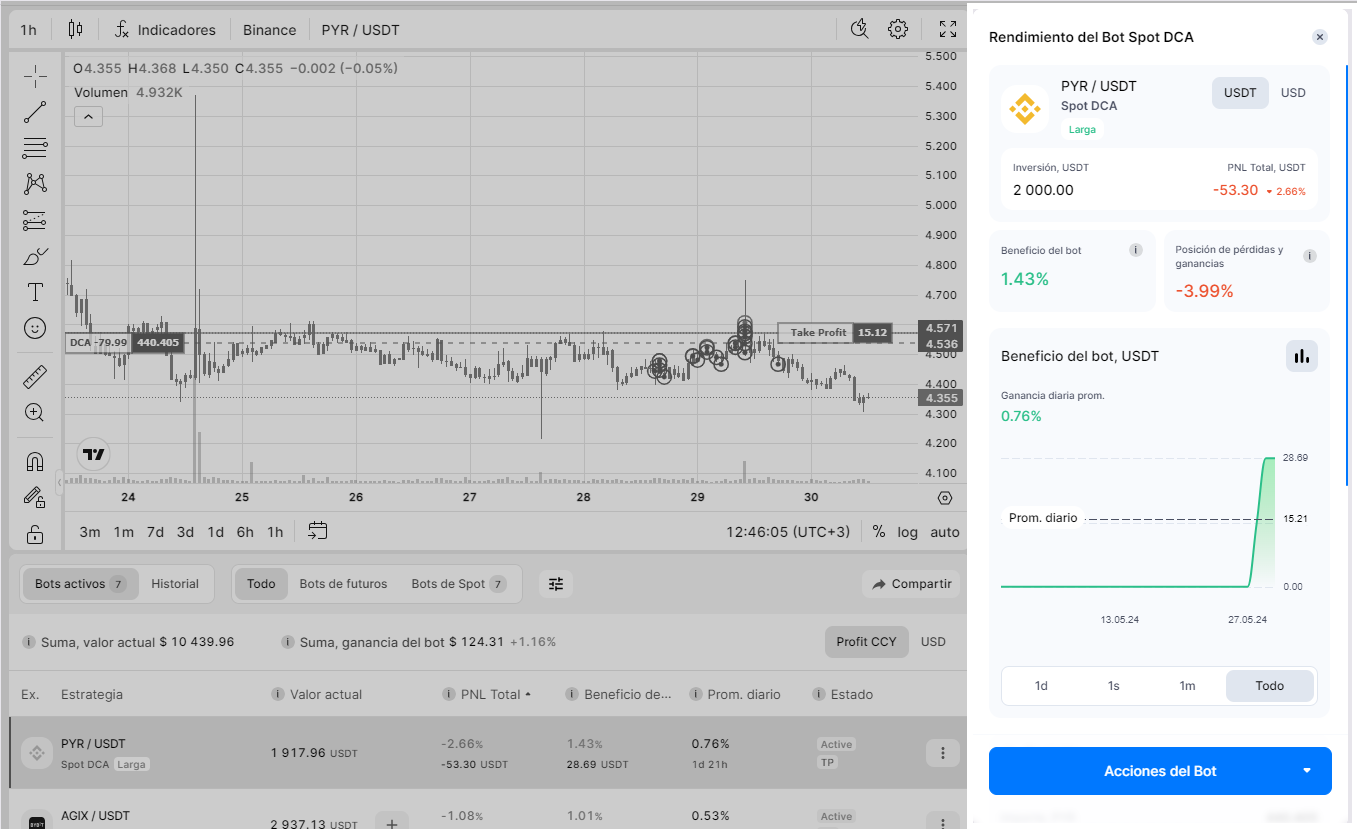1357x829 pixels.
Task: Select the brush drawing tool
Action: pyautogui.click(x=35, y=256)
